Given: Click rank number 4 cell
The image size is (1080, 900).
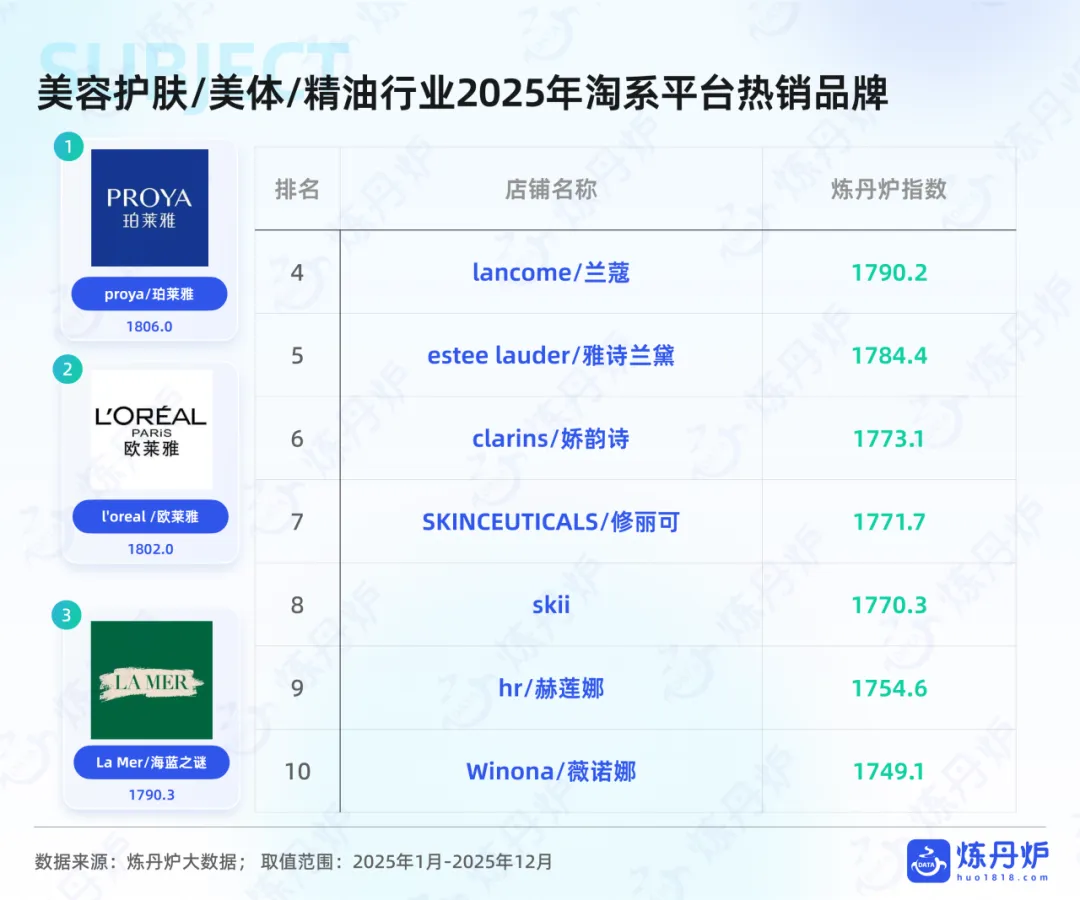Looking at the screenshot, I should pyautogui.click(x=297, y=273).
